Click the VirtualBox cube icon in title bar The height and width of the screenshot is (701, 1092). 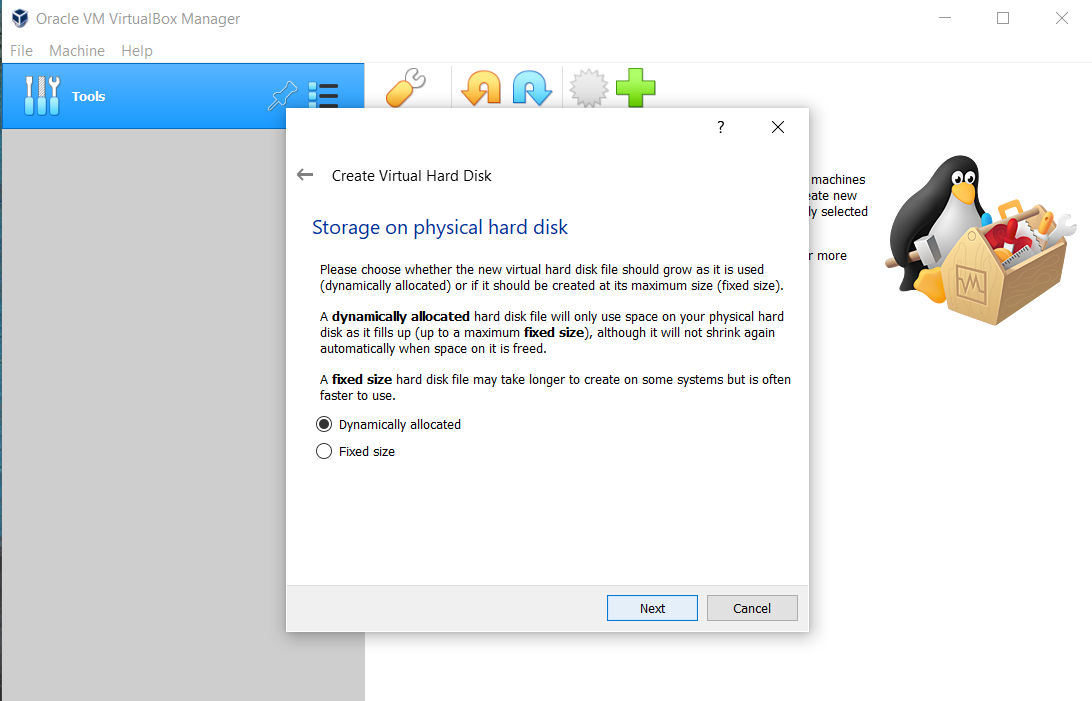point(19,18)
